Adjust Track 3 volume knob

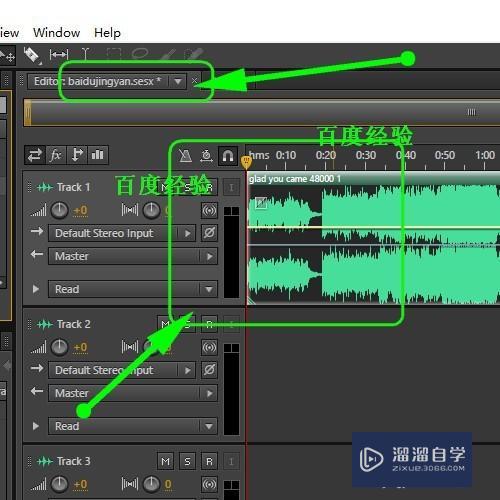point(59,484)
